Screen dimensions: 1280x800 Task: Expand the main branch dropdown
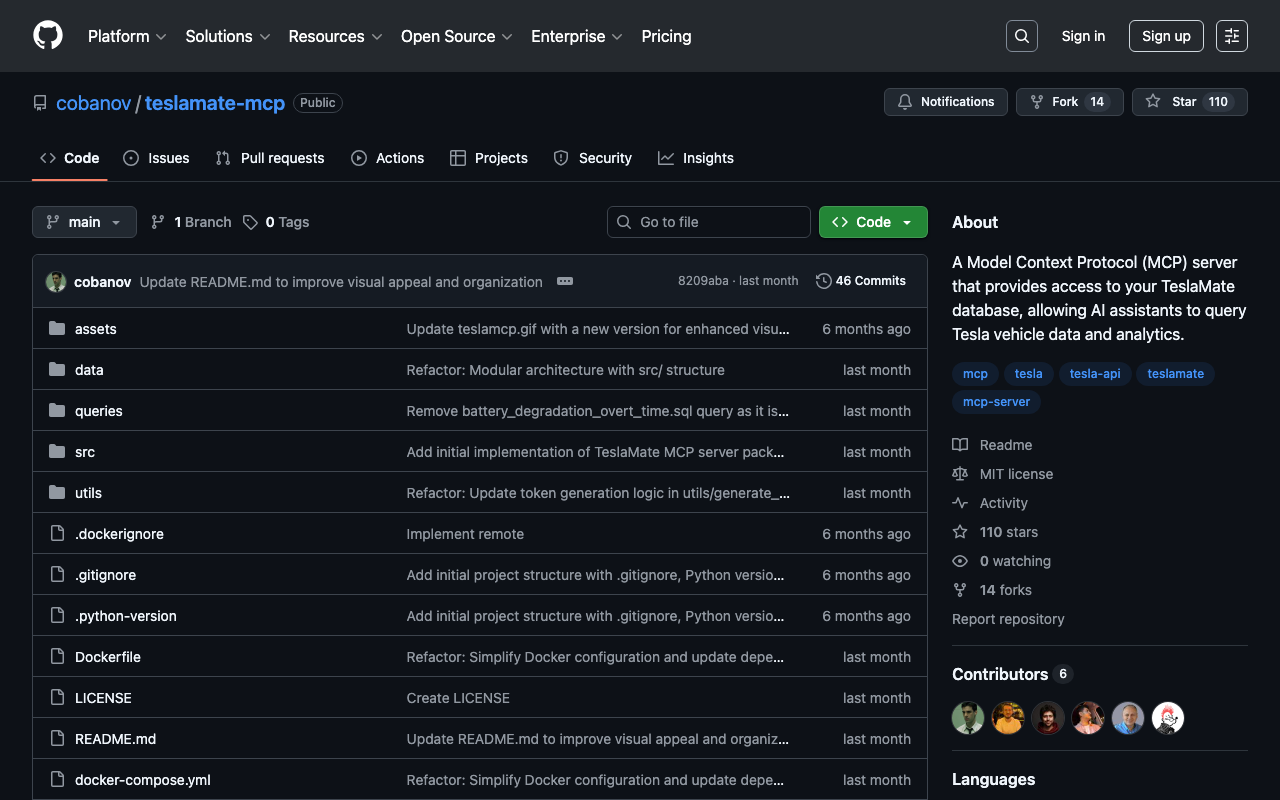click(84, 222)
